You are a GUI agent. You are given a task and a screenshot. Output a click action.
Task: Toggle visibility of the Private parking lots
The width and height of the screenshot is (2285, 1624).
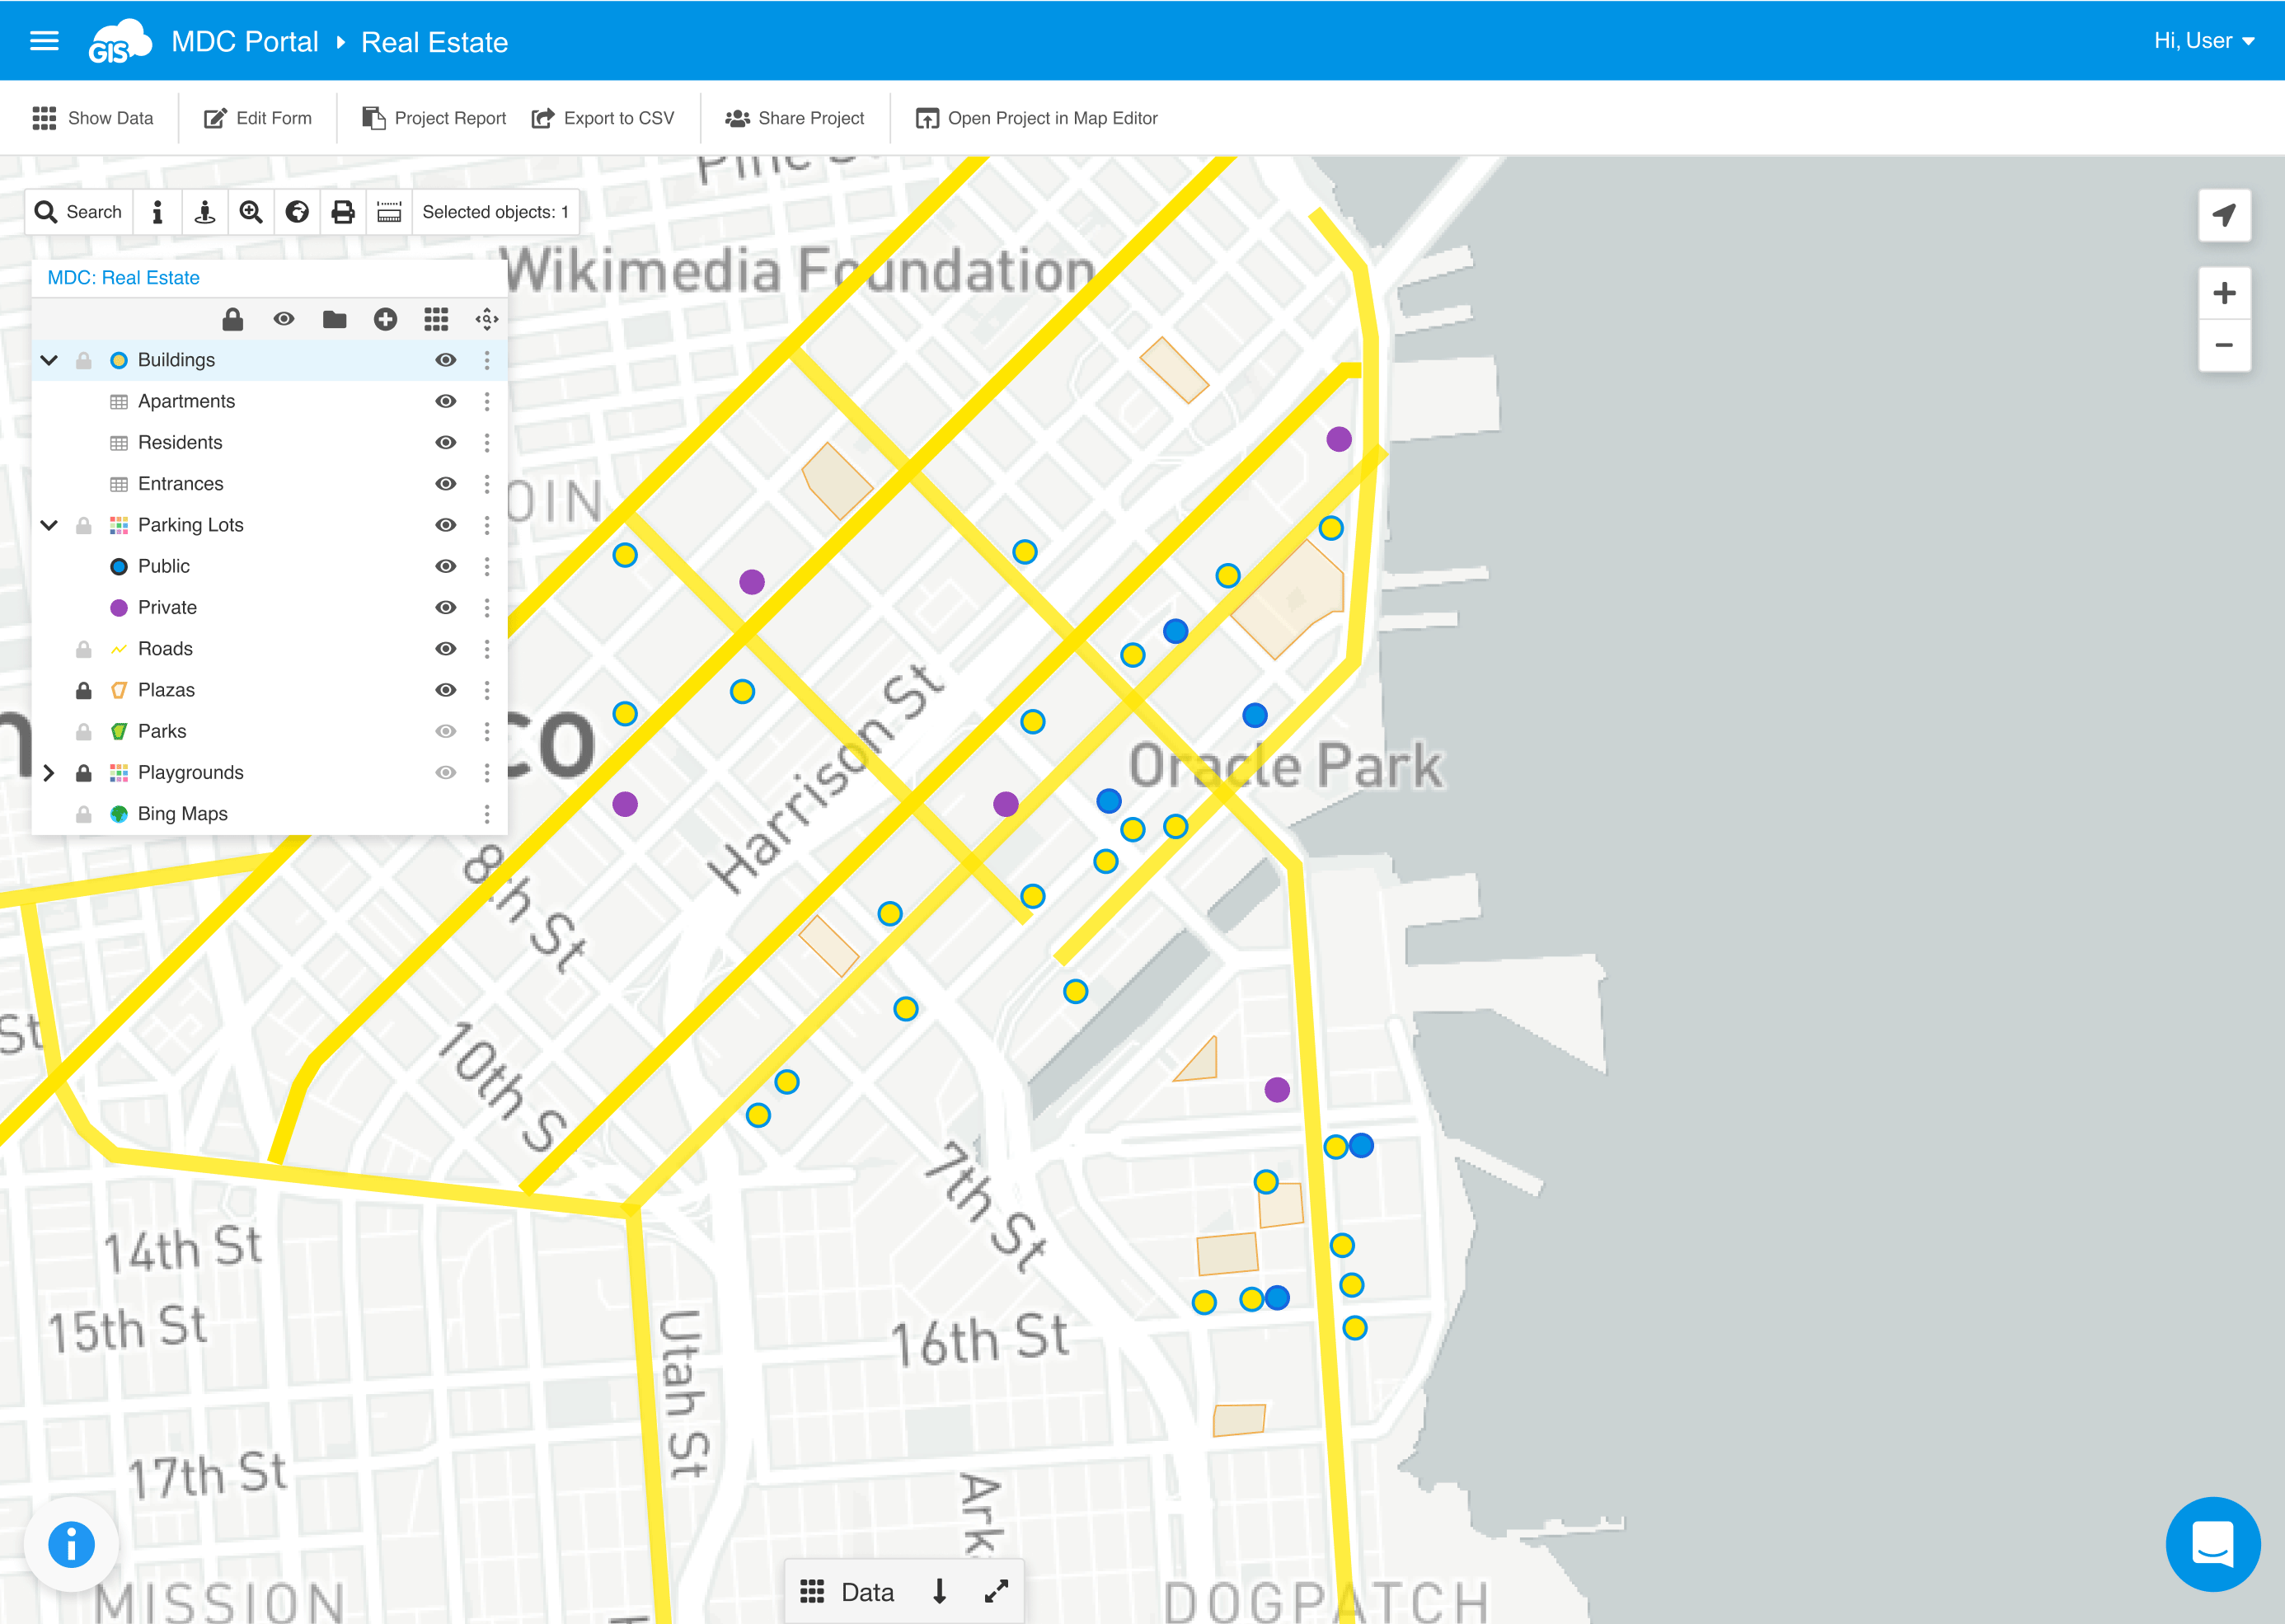coord(446,607)
